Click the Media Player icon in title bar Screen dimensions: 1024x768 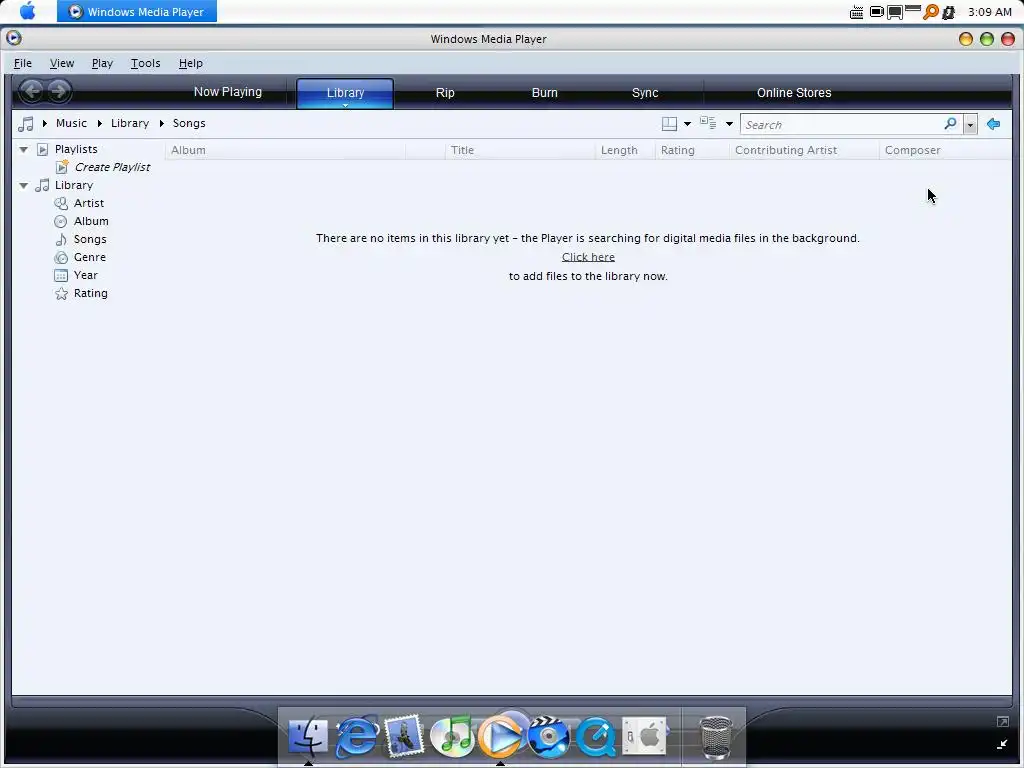[x=14, y=38]
